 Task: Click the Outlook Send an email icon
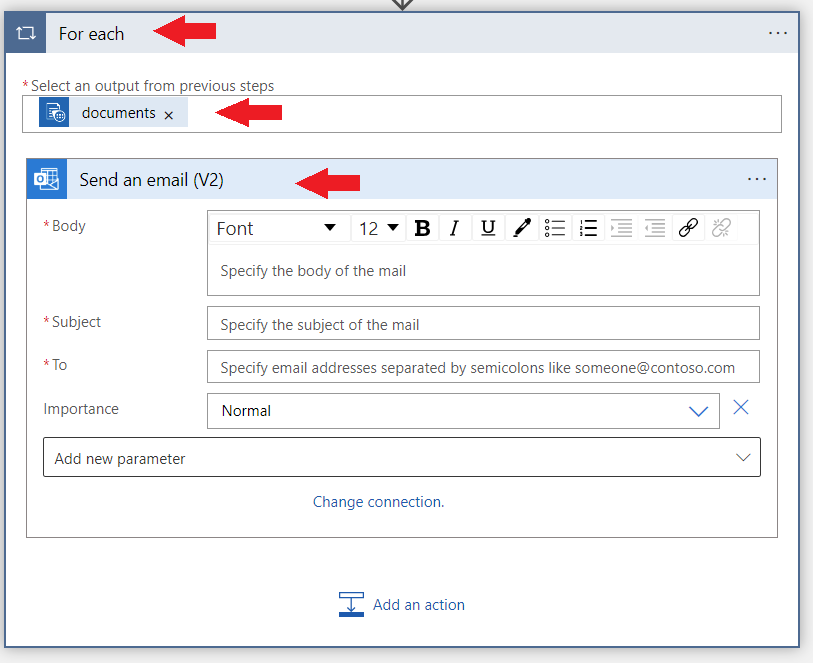pos(46,179)
